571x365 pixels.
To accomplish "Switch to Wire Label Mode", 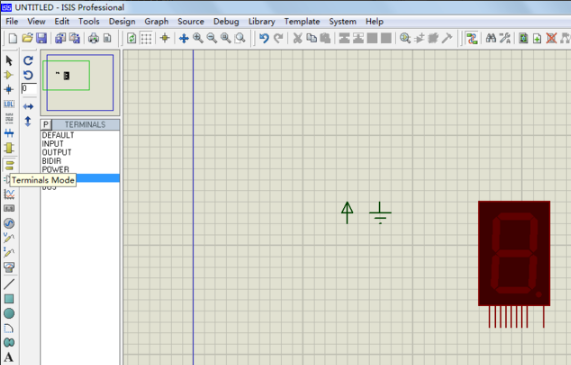I will tap(9, 104).
